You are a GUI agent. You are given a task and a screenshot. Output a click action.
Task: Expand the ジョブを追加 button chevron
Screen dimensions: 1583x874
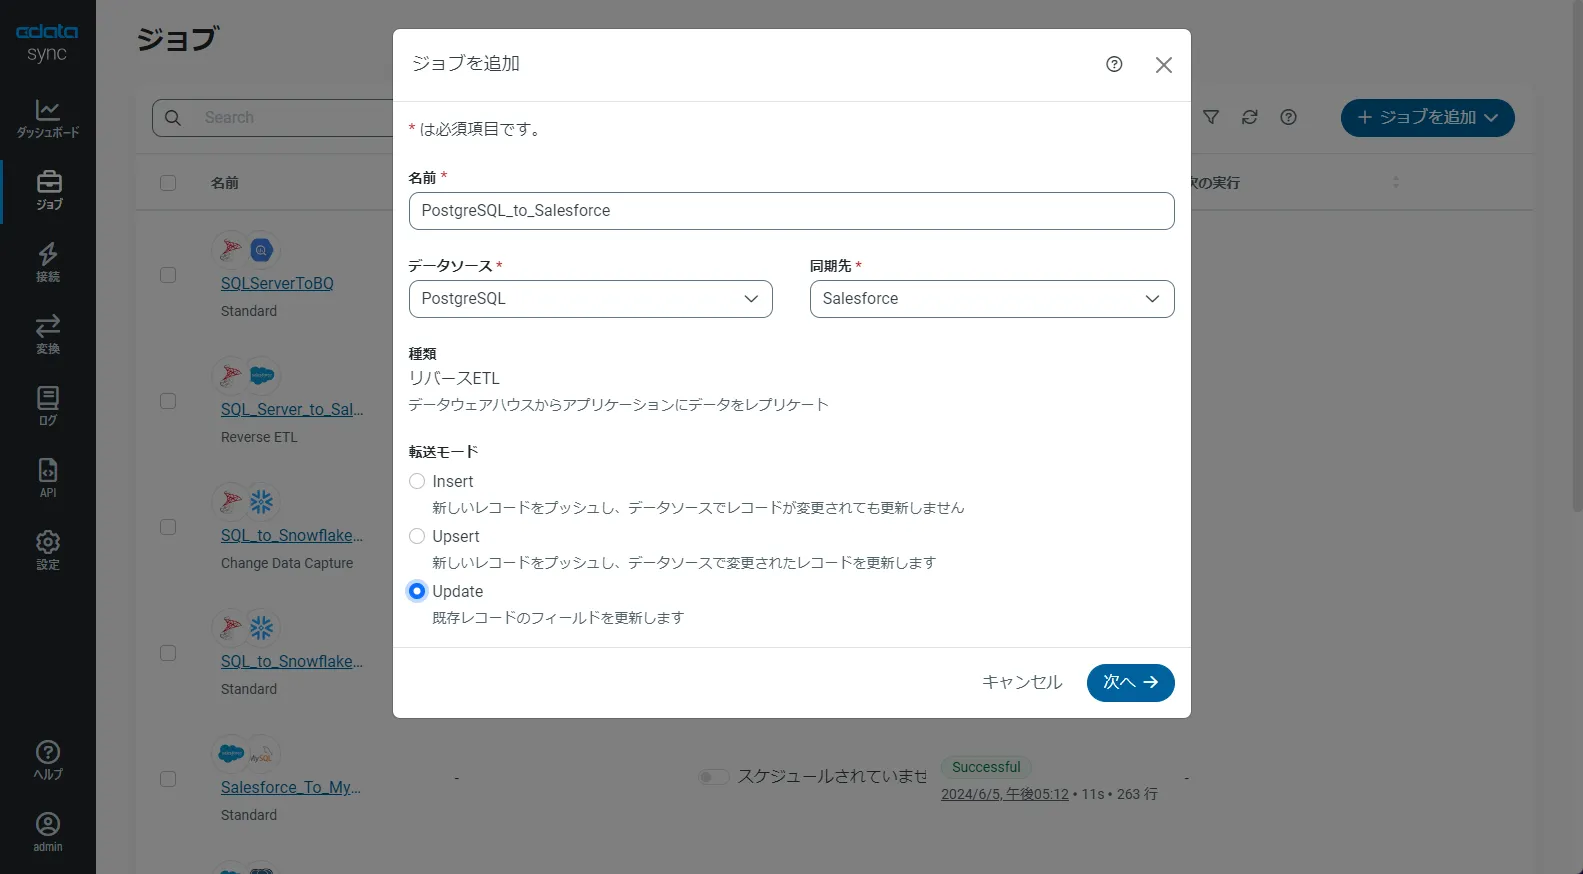point(1491,118)
